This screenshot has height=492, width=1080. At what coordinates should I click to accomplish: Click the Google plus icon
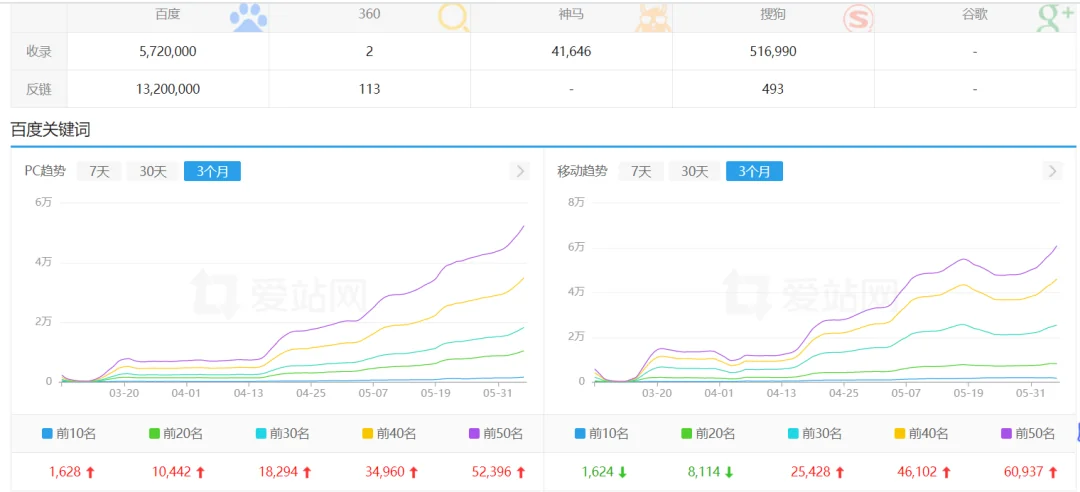(x=1055, y=17)
